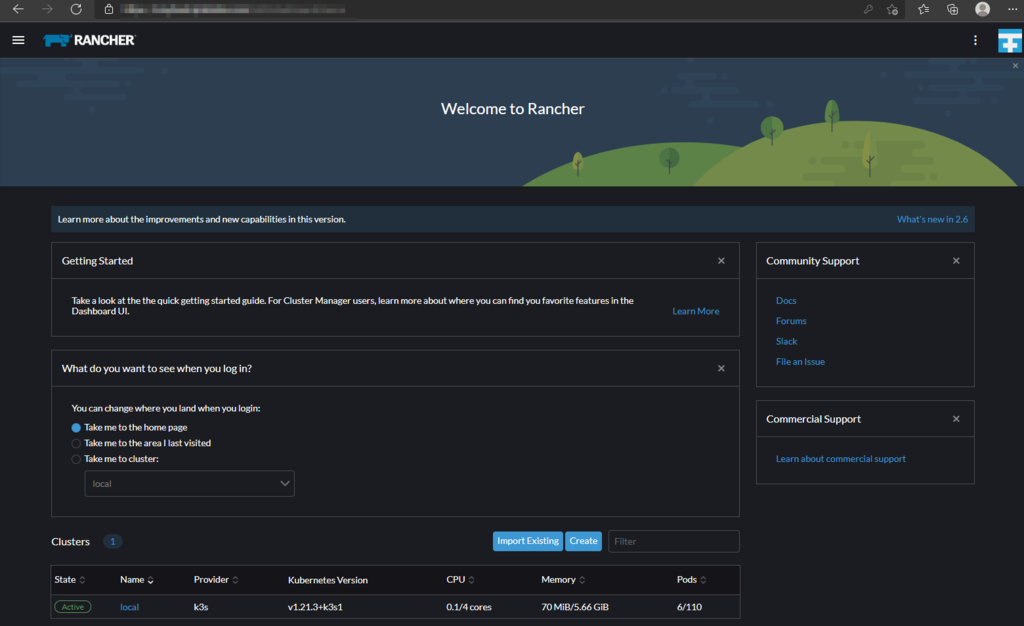Image resolution: width=1024 pixels, height=626 pixels.
Task: Open the hamburger navigation menu
Action: (18, 40)
